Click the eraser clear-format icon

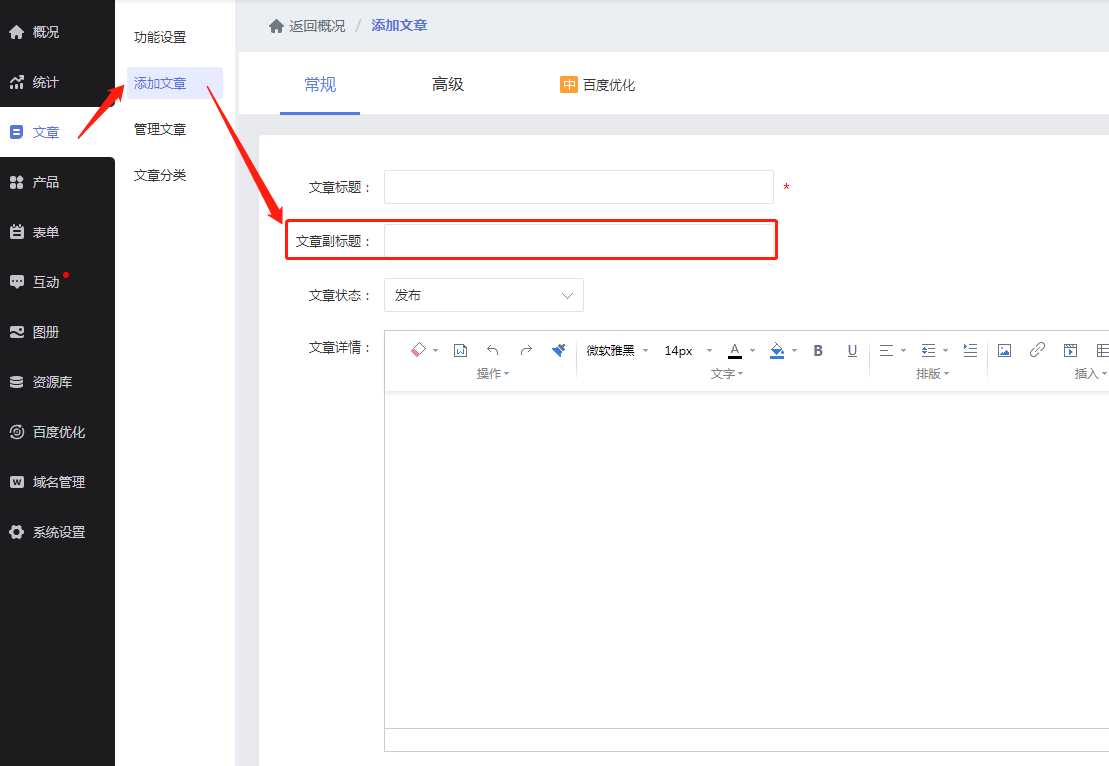pos(418,349)
